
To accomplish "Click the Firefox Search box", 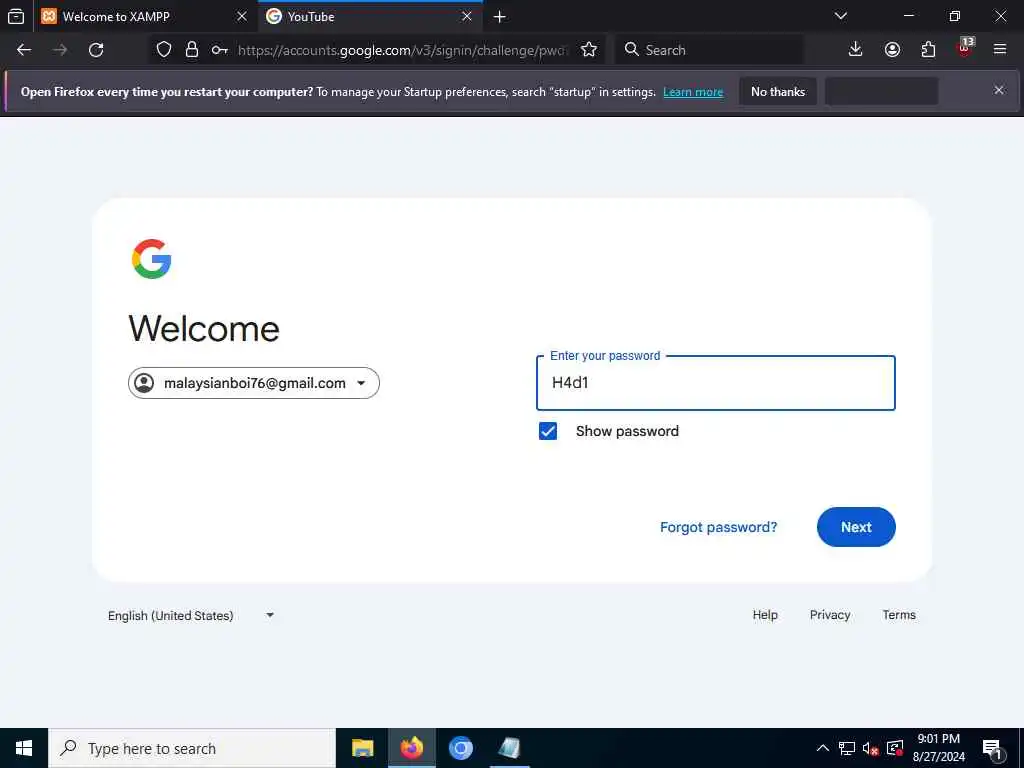I will (x=709, y=50).
